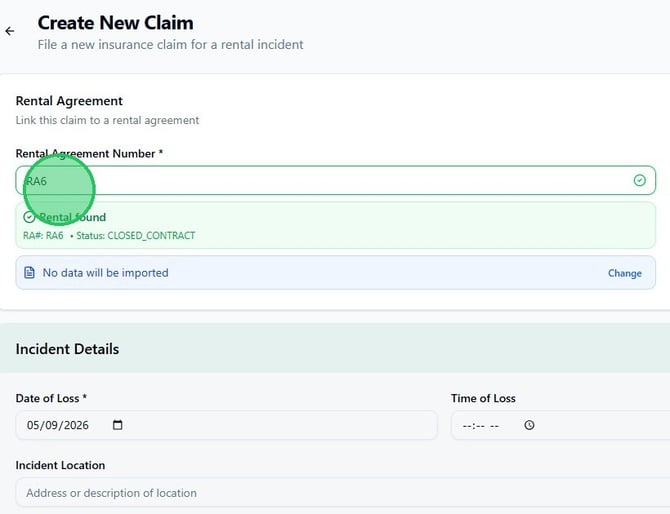Image resolution: width=670 pixels, height=514 pixels.
Task: Click the Link this claim to a rental agreement text
Action: click(107, 120)
